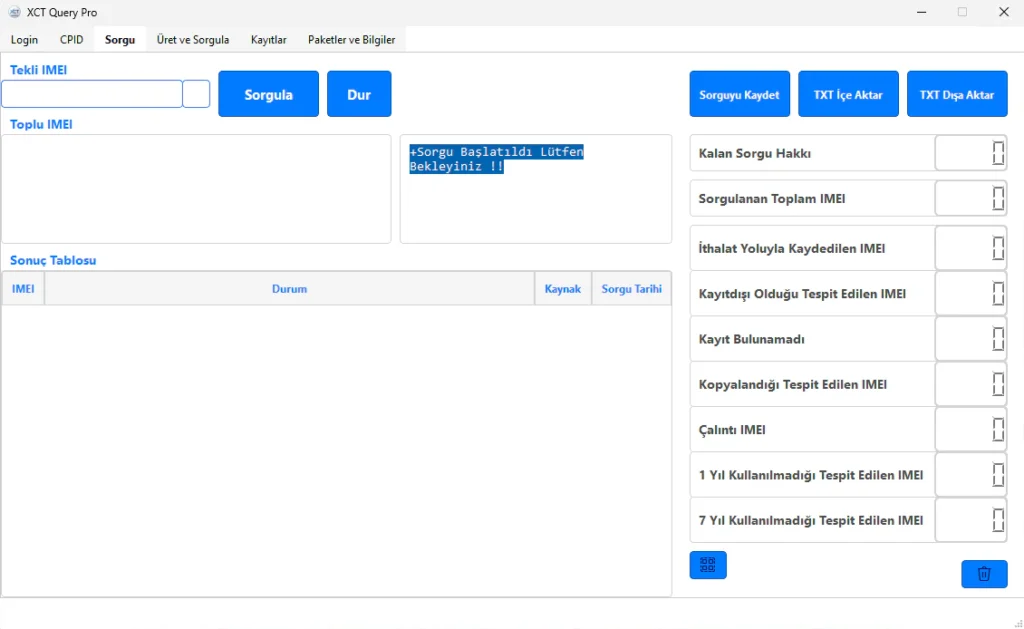Open the Üret ve Sorgula tab

click(193, 40)
